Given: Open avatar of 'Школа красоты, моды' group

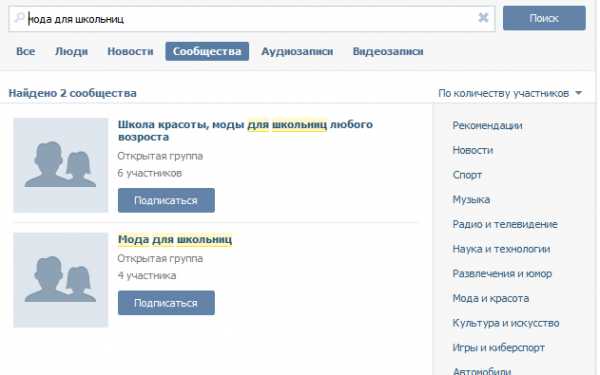Looking at the screenshot, I should (x=61, y=165).
